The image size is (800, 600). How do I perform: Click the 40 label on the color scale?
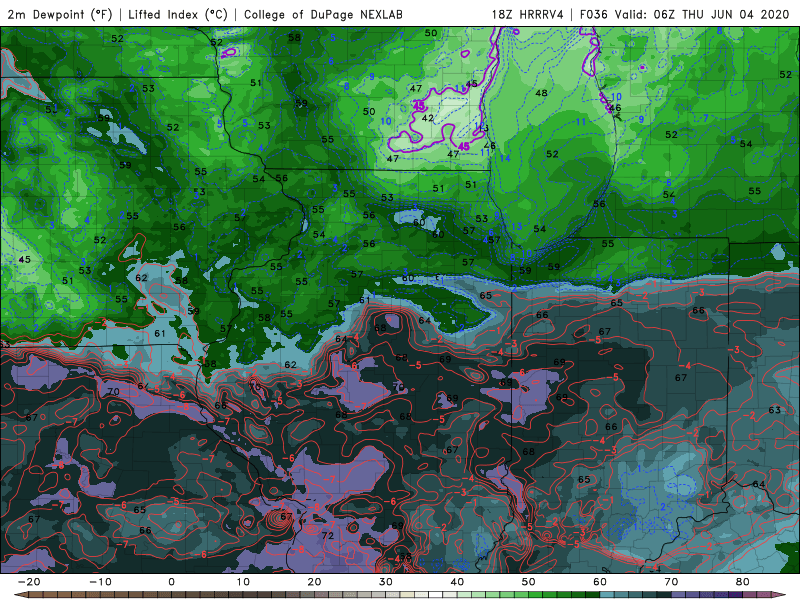click(457, 582)
